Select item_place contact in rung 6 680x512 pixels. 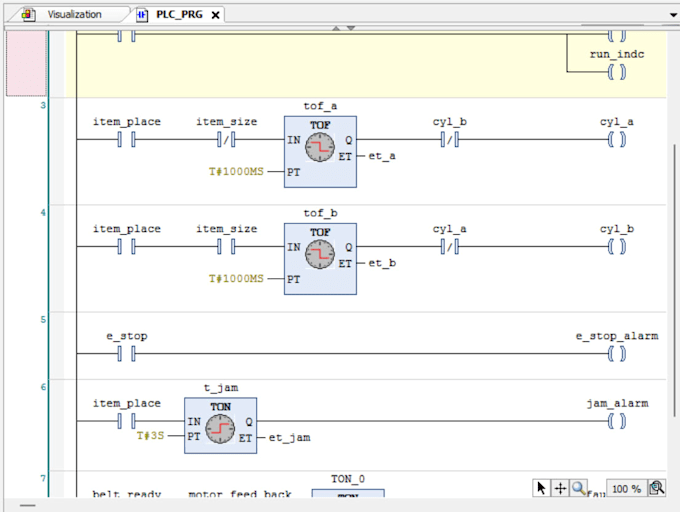pyautogui.click(x=126, y=421)
